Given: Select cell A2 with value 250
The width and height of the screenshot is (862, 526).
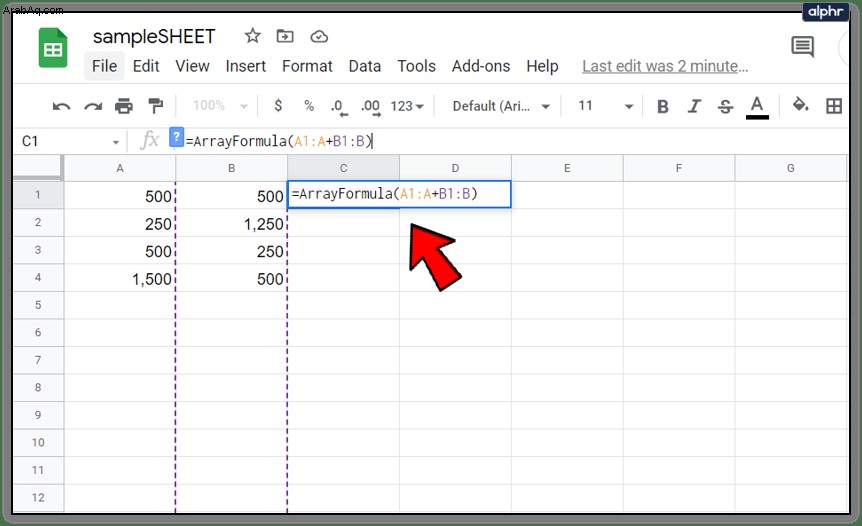Looking at the screenshot, I should point(120,223).
